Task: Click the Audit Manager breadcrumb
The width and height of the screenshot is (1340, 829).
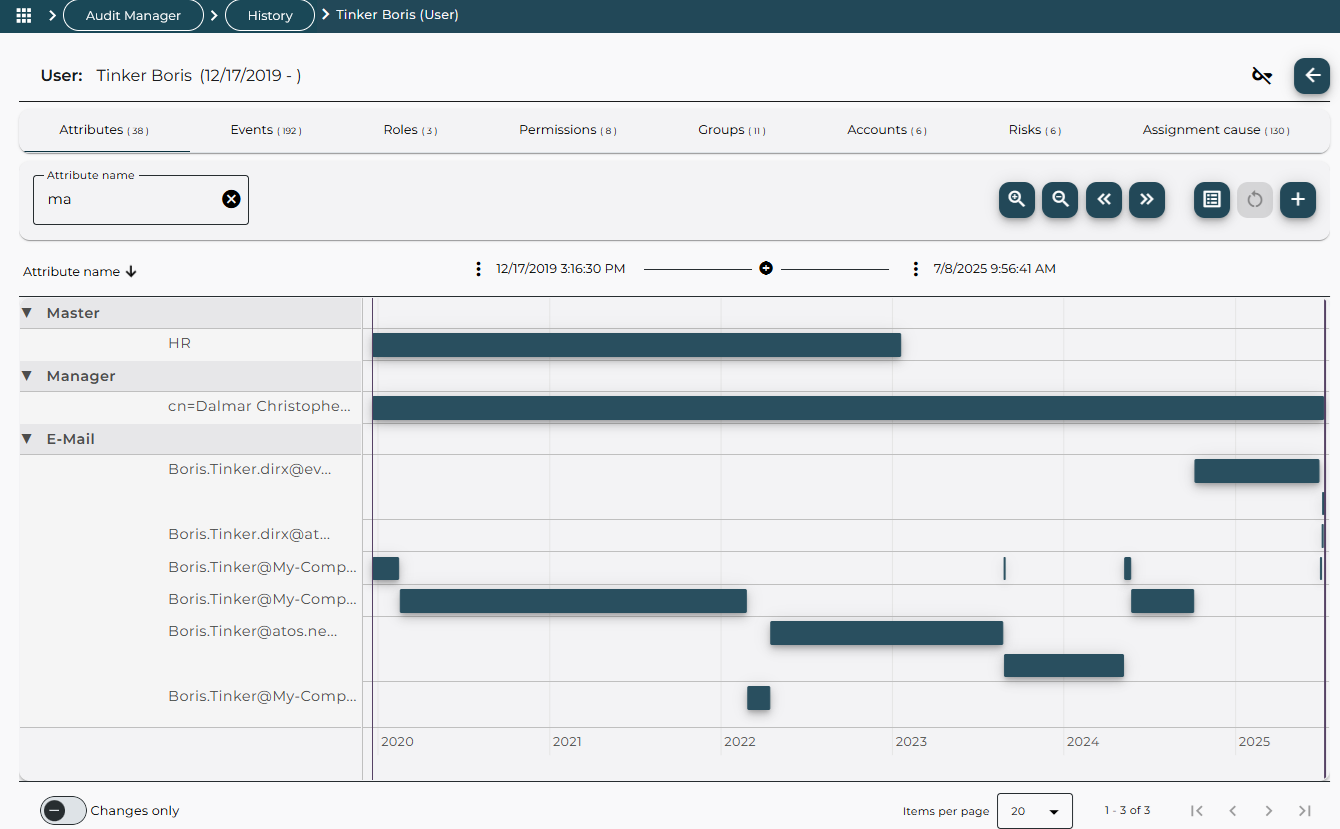Action: pos(133,15)
